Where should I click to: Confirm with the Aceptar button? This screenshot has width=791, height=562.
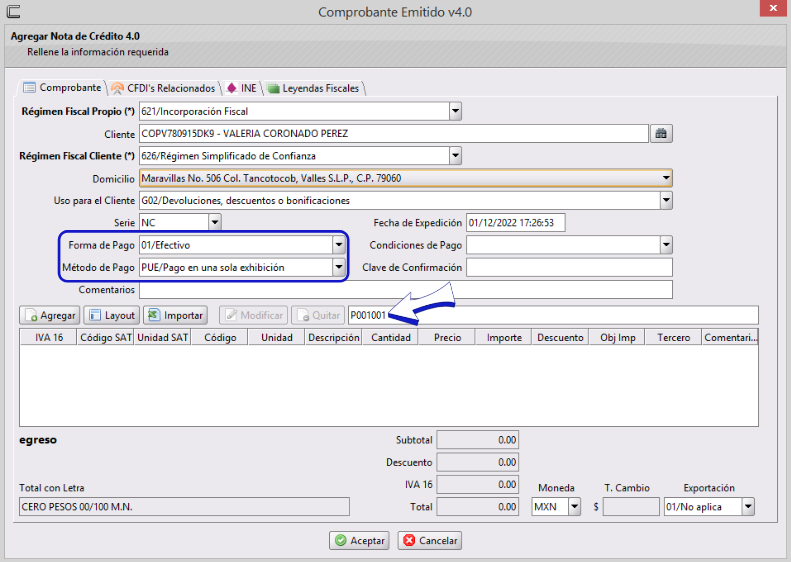[360, 540]
